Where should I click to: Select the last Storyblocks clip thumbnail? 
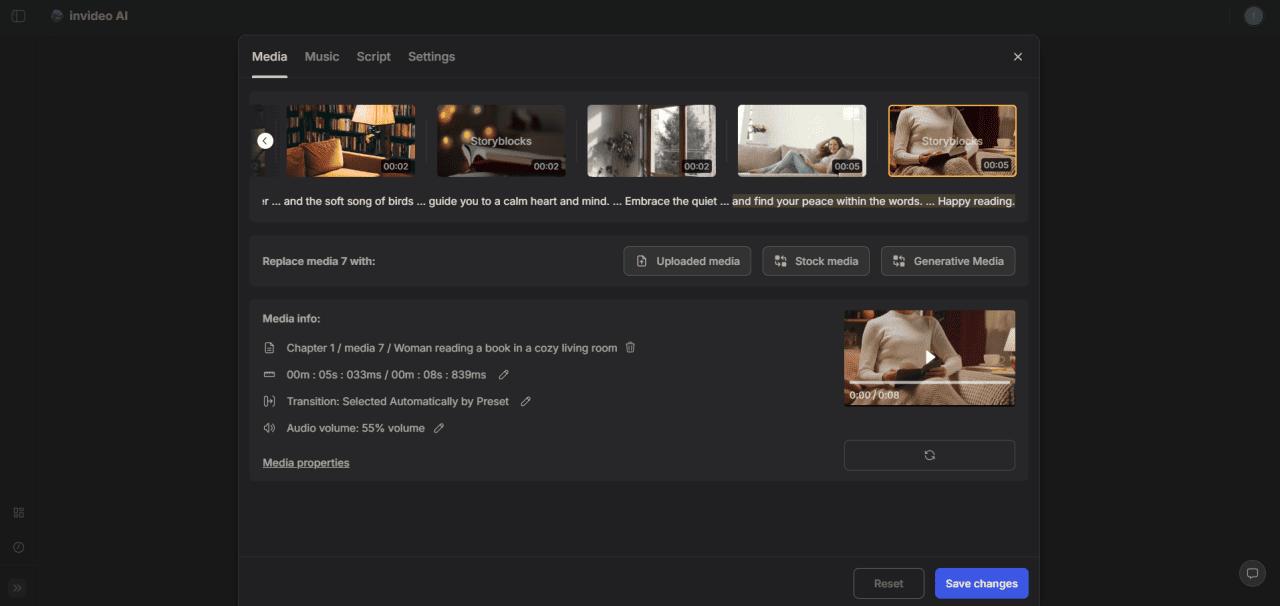point(952,140)
